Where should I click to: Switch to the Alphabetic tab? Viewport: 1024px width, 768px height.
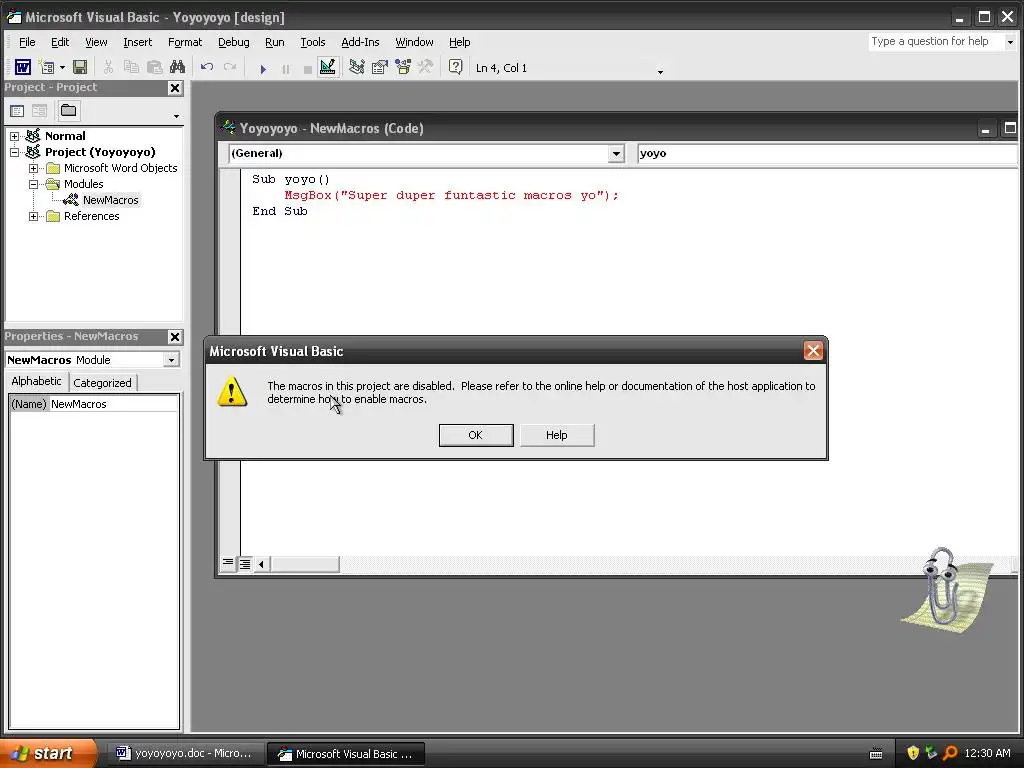pyautogui.click(x=37, y=381)
